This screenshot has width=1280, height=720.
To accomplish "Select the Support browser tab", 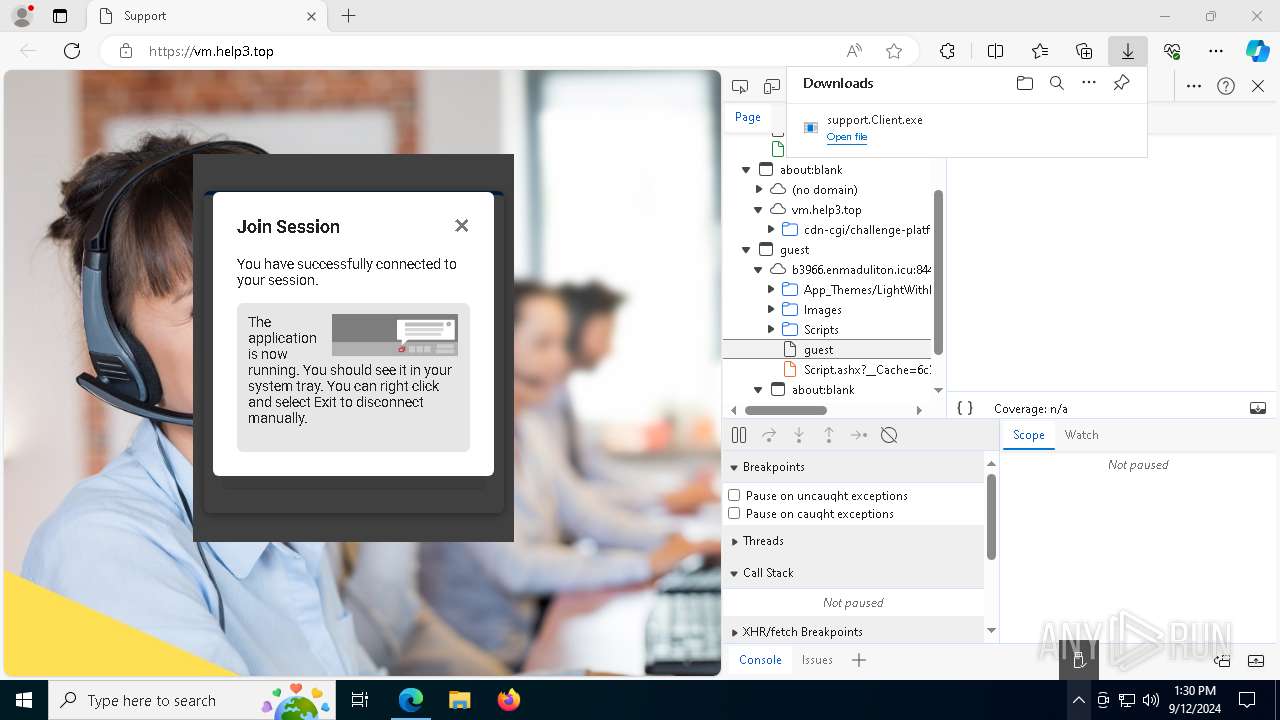I will (206, 16).
